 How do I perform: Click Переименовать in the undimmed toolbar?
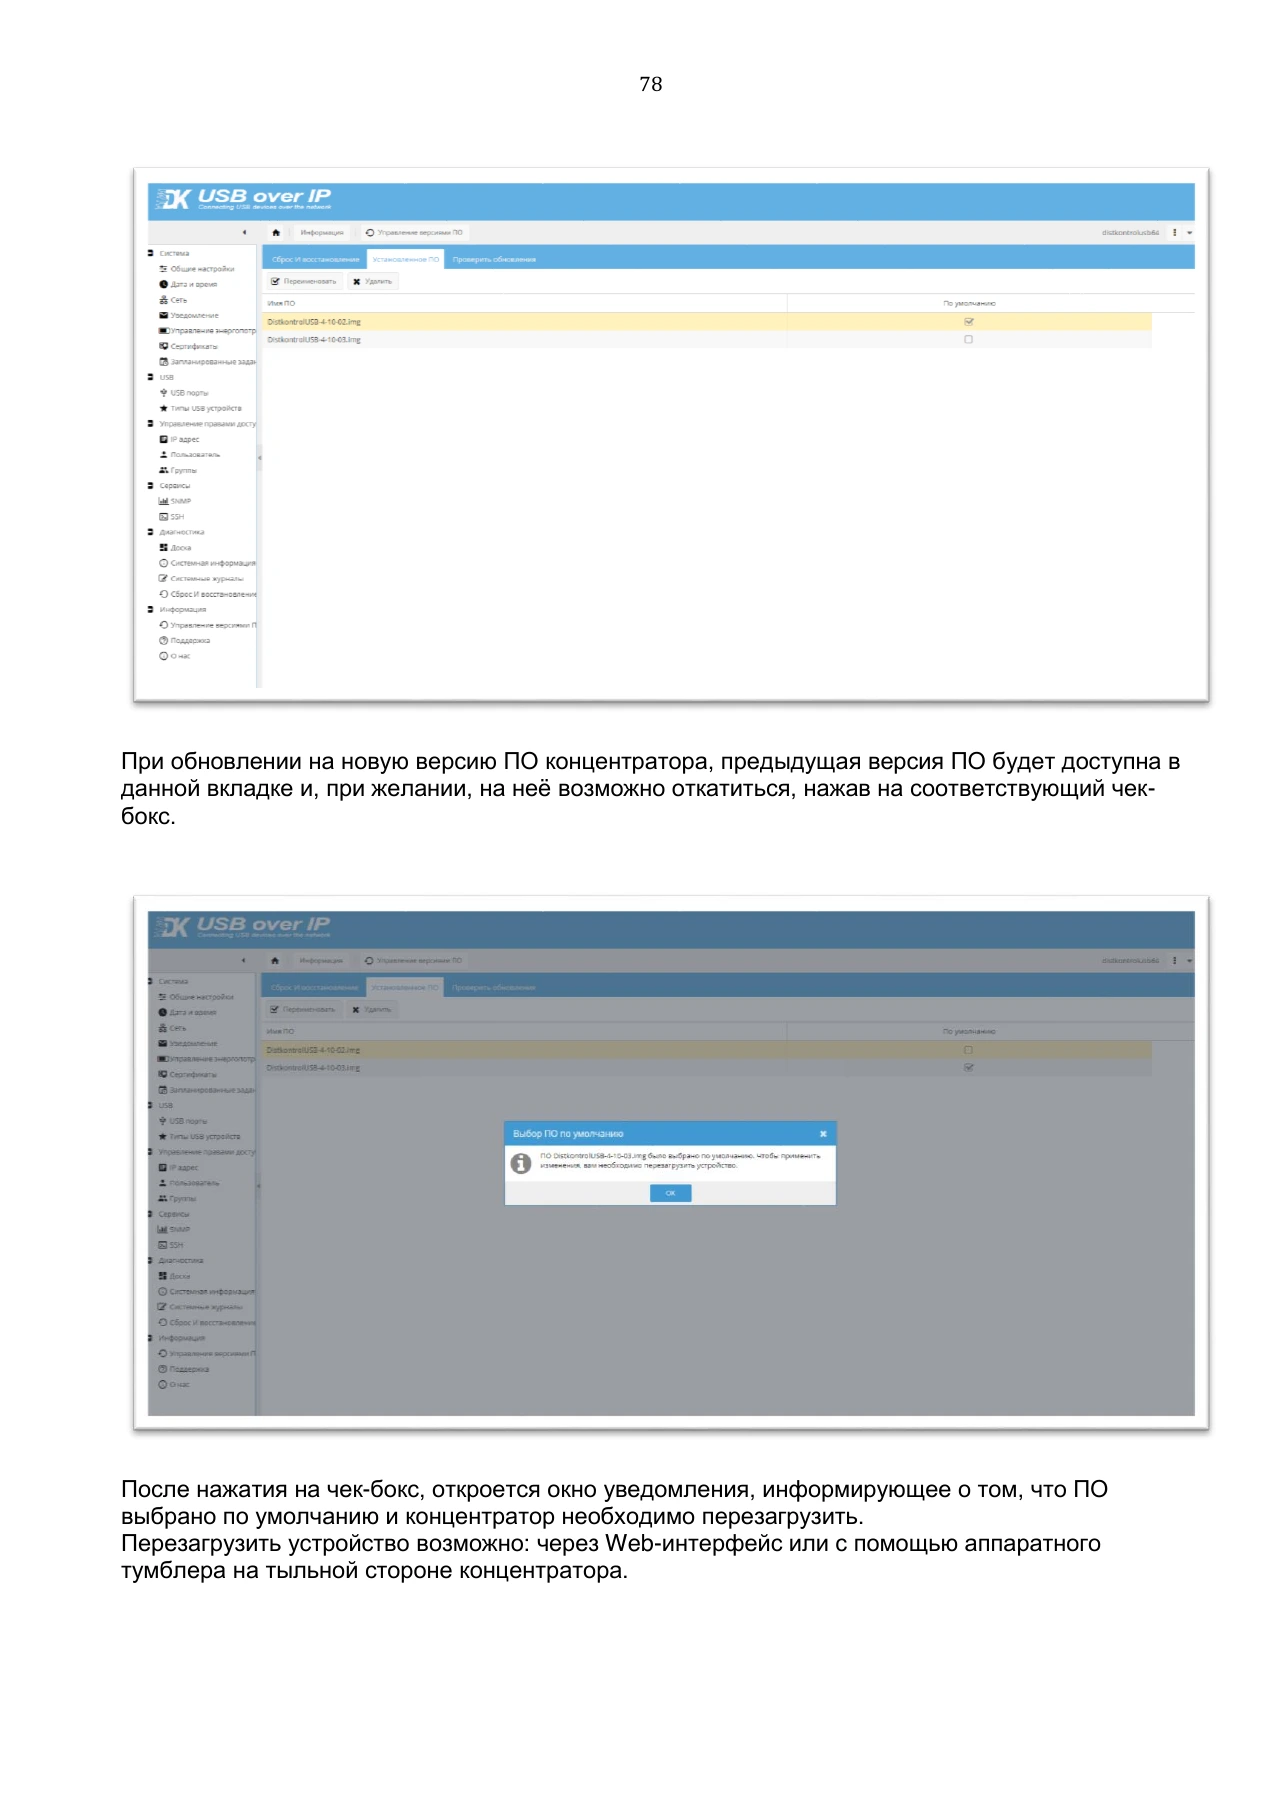coord(304,282)
